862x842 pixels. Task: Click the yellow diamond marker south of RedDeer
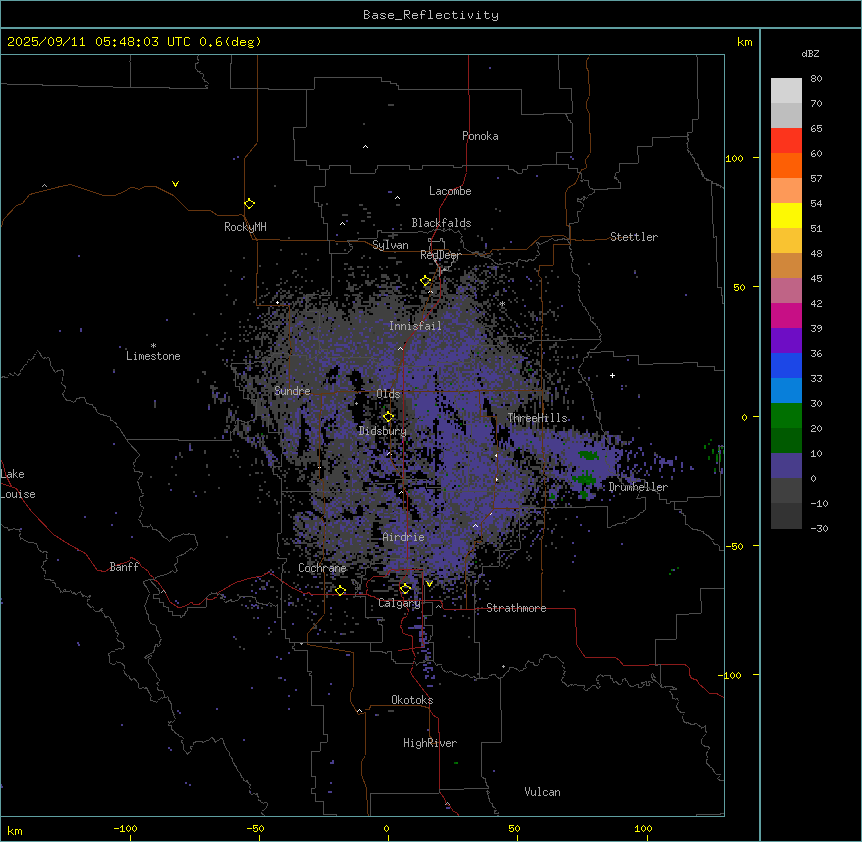click(x=426, y=281)
